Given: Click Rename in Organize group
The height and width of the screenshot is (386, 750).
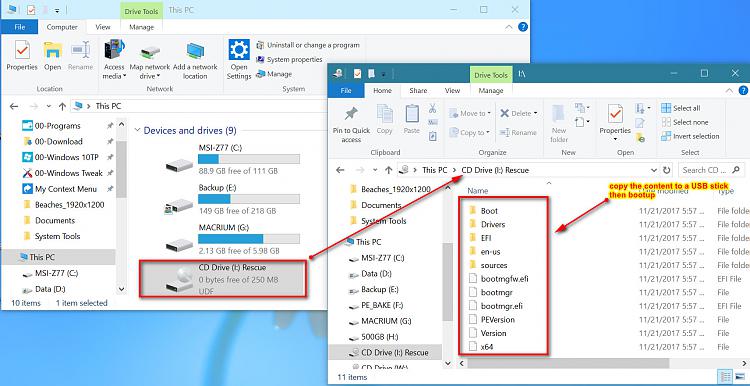Looking at the screenshot, I should 518,132.
